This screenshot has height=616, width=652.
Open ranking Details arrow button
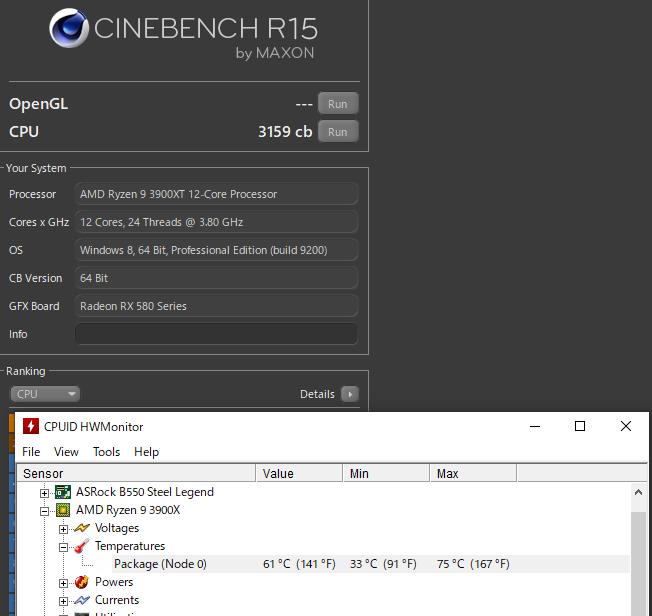[x=350, y=394]
